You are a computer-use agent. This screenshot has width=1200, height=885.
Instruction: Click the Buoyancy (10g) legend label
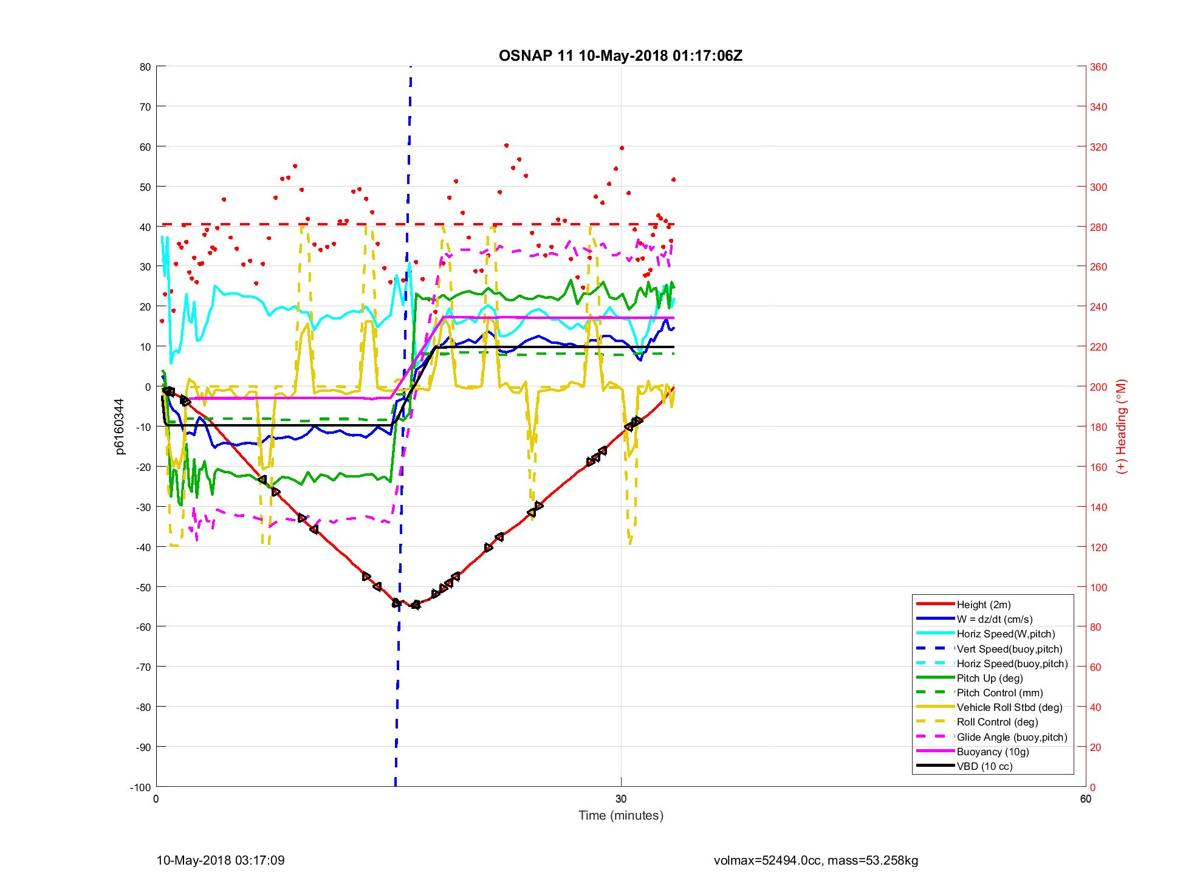[993, 751]
